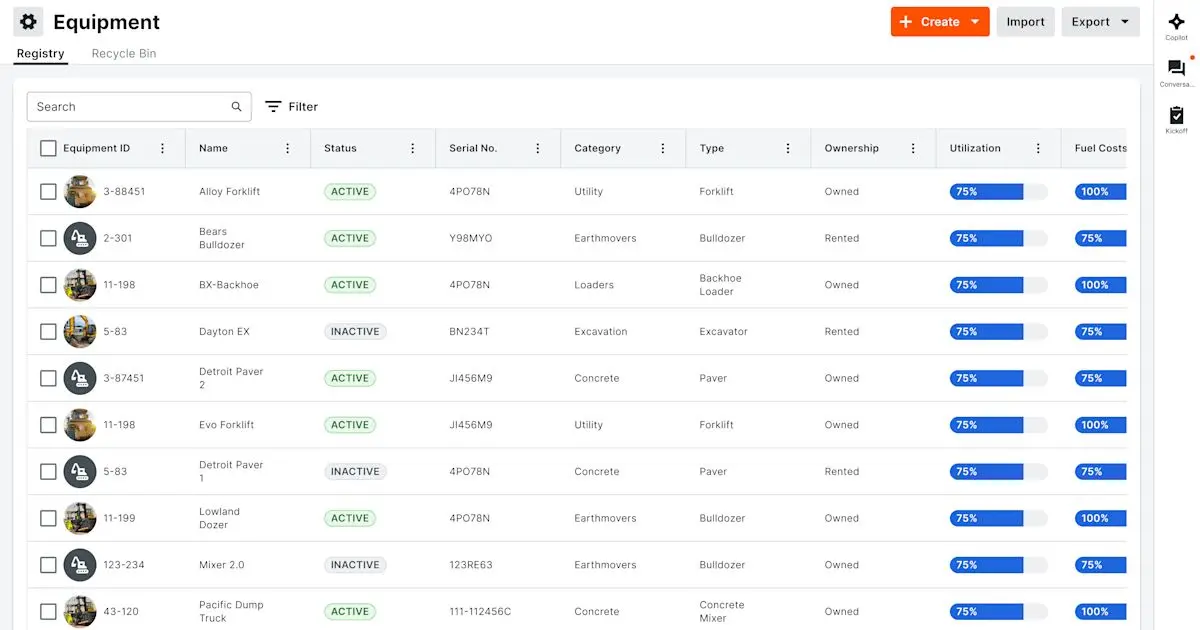
Task: Click the search magnifier icon
Action: point(237,107)
